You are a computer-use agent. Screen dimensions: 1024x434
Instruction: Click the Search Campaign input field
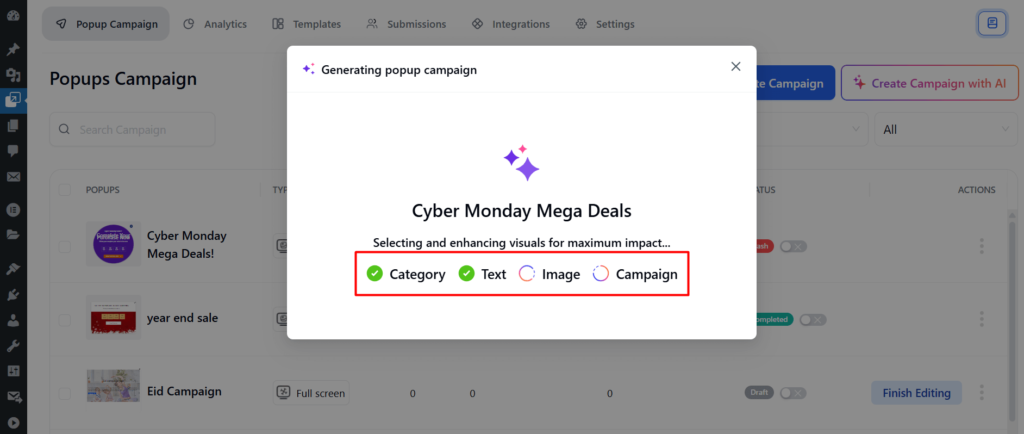pyautogui.click(x=133, y=129)
